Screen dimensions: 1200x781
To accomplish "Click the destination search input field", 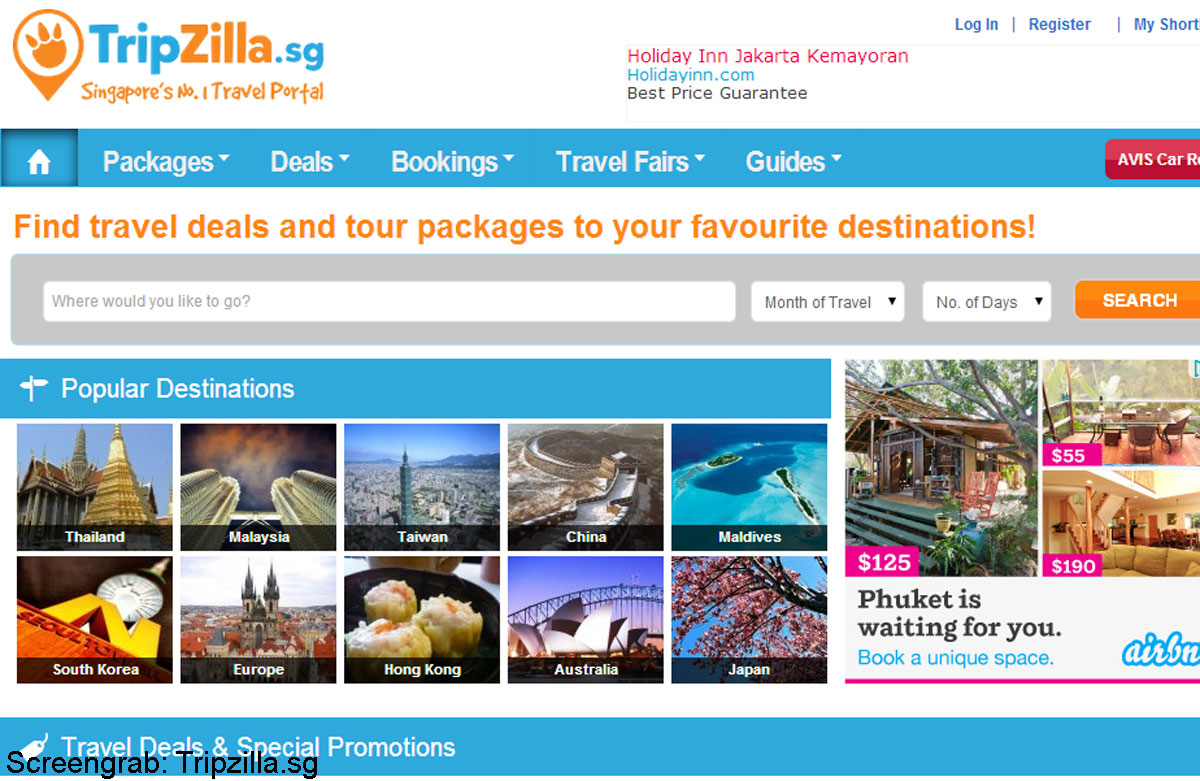I will pos(389,301).
